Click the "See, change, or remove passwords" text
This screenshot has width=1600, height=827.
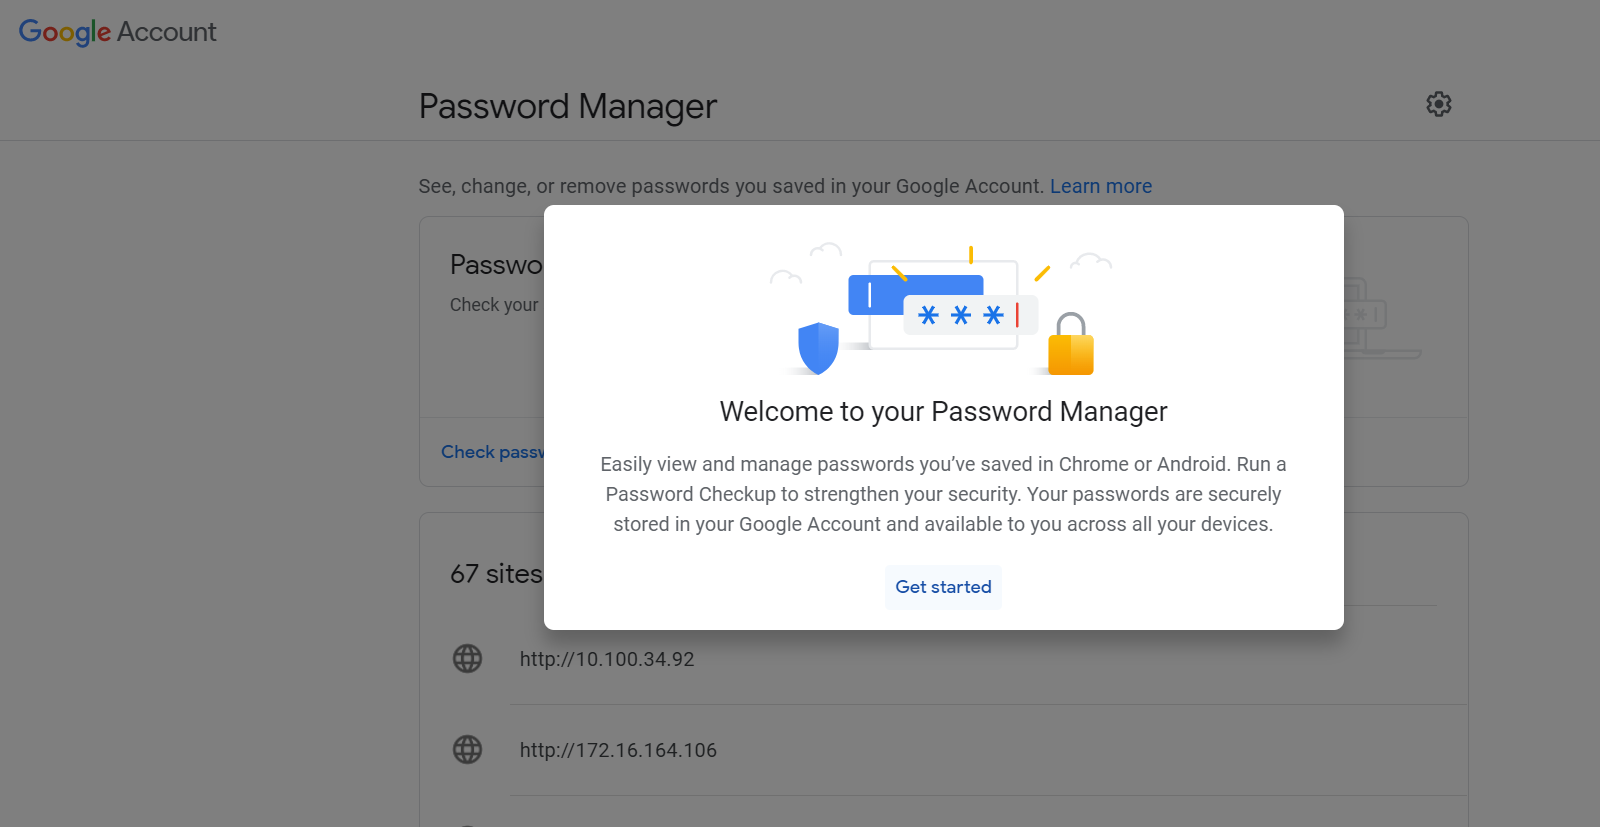(x=730, y=186)
